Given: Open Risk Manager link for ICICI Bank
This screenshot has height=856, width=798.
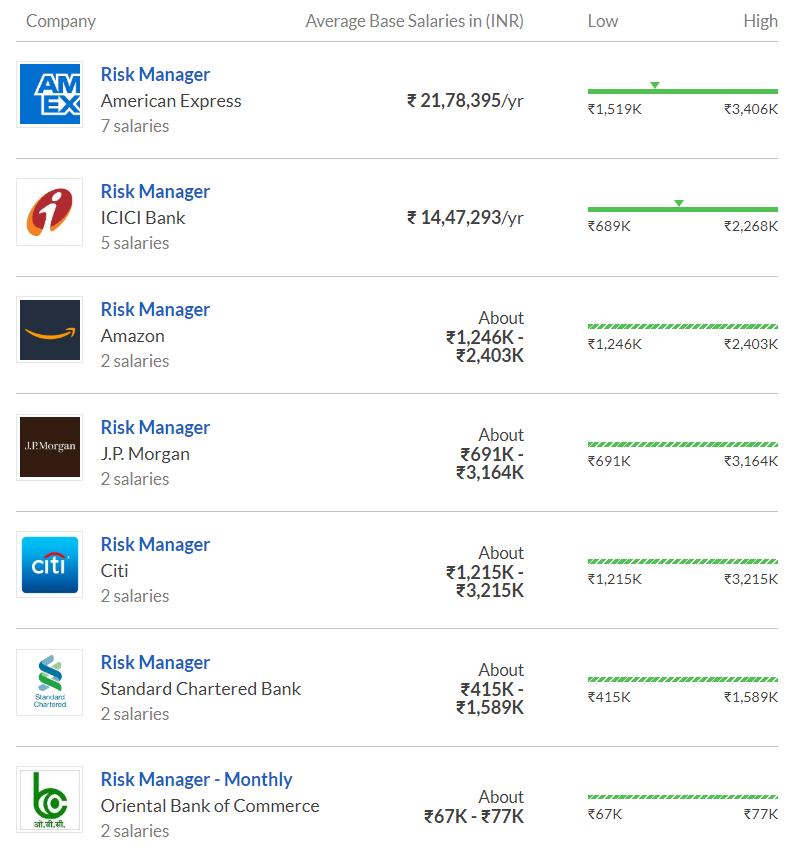Looking at the screenshot, I should point(155,192).
